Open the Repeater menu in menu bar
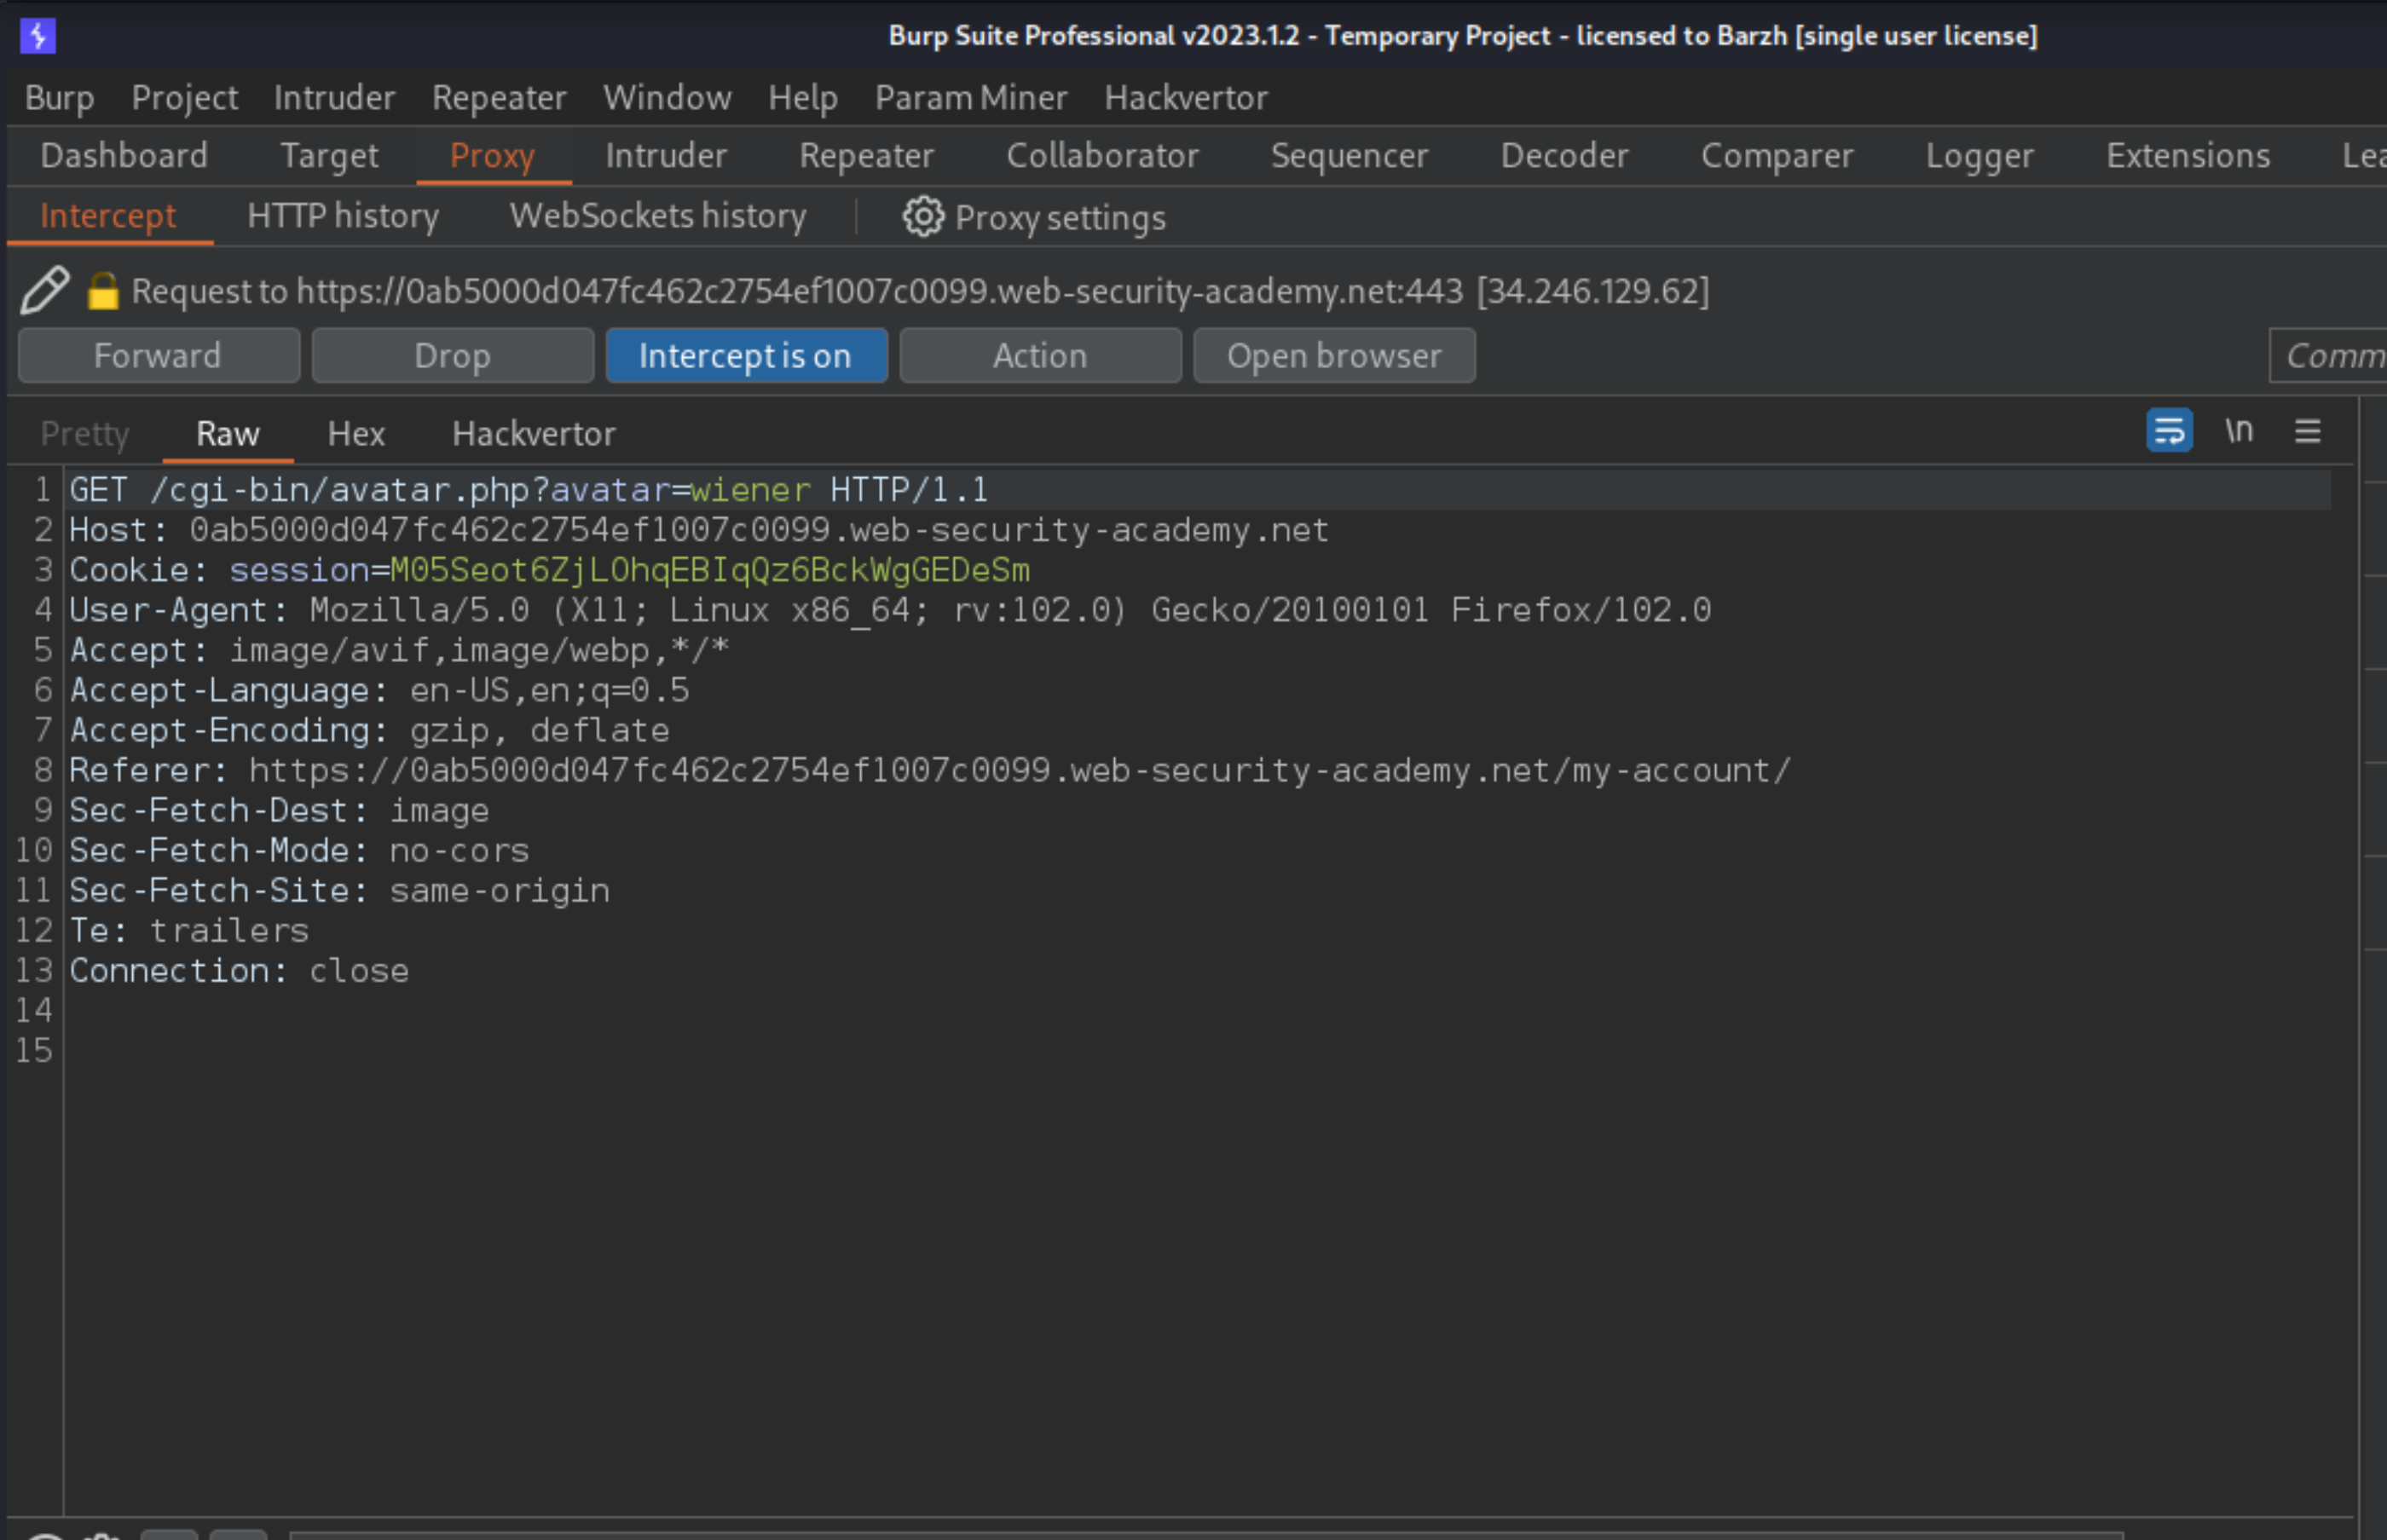The height and width of the screenshot is (1540, 2387). click(499, 98)
